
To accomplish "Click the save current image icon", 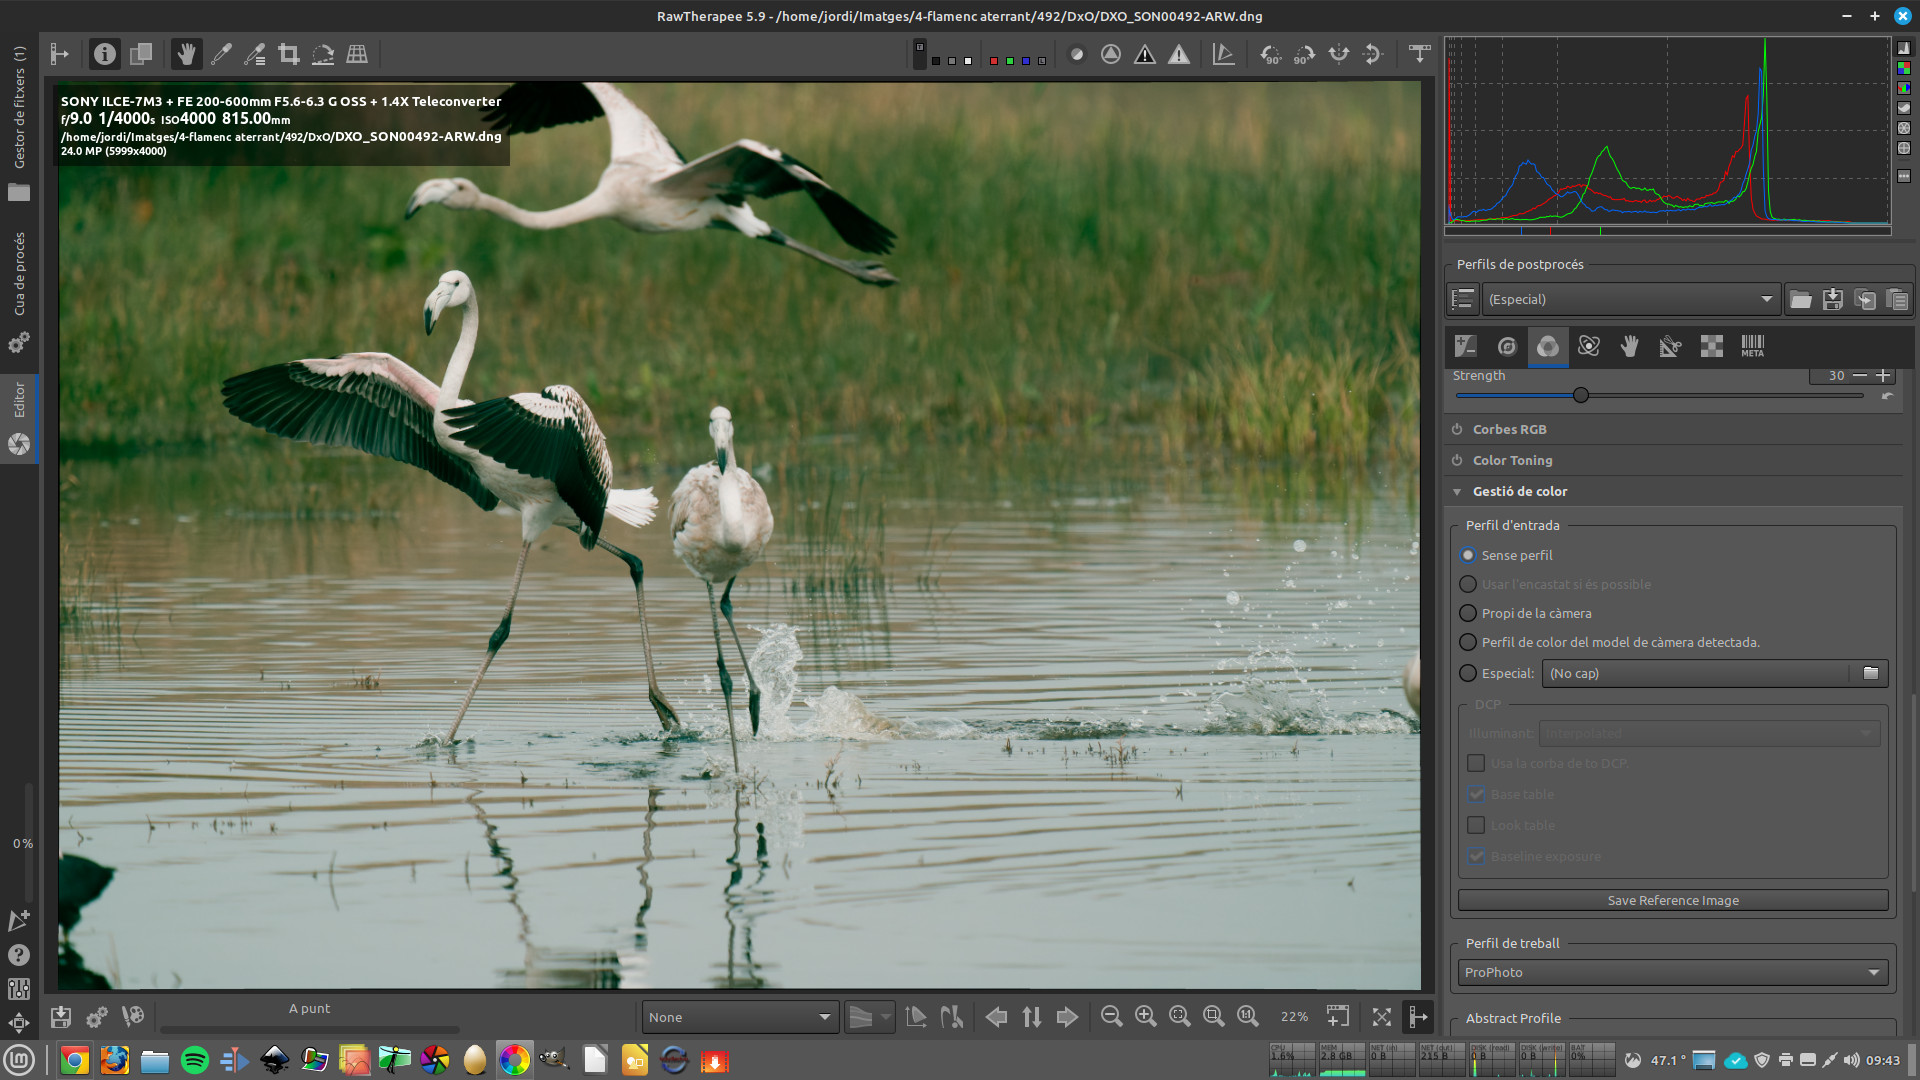I will click(61, 1016).
